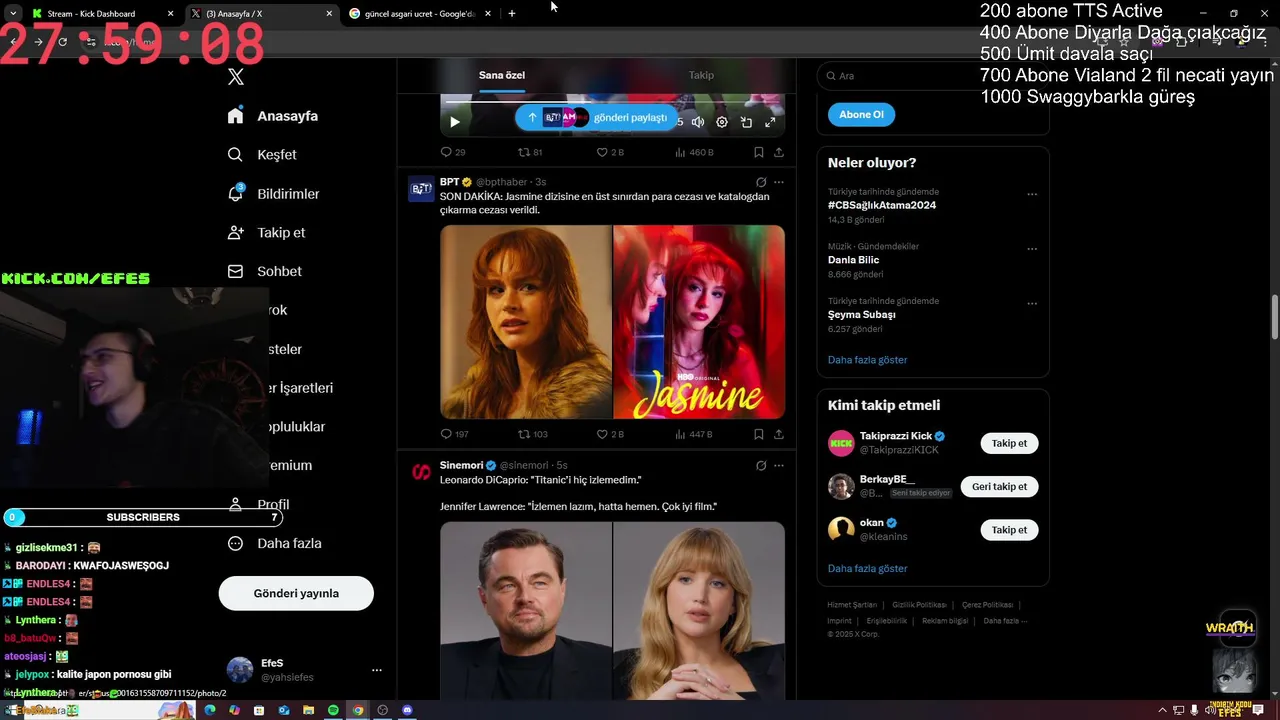The image size is (1280, 720).
Task: Open the Şeyma Subaşı trend
Action: tap(861, 314)
